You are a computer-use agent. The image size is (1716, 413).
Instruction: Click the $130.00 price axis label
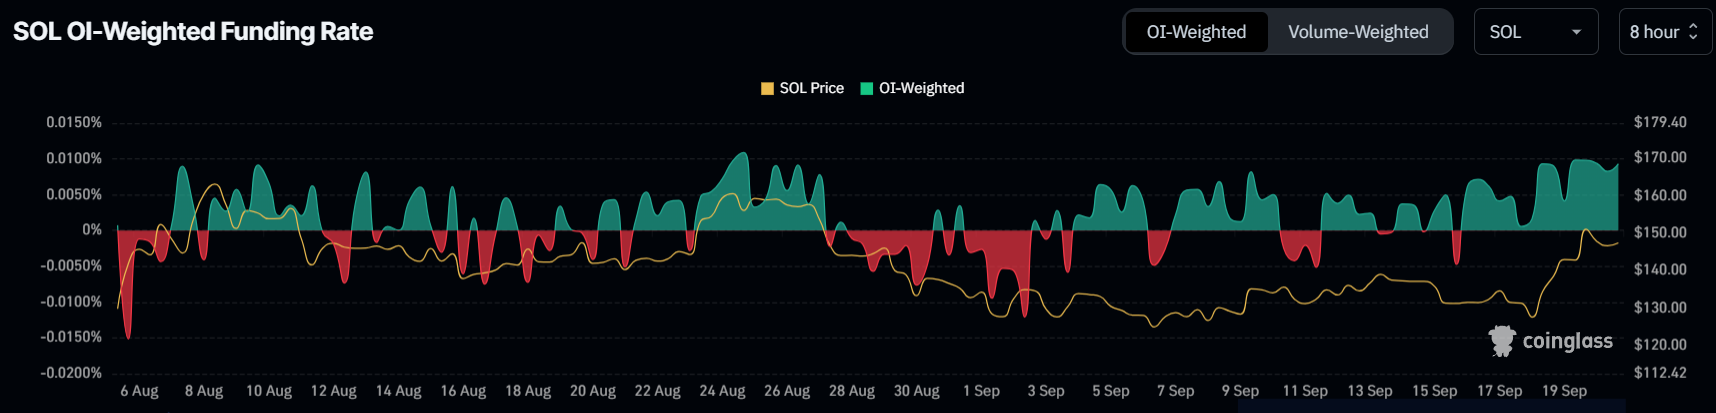[x=1660, y=307]
